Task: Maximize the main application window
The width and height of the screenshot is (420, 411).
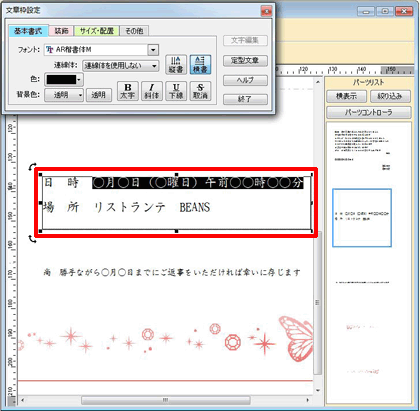Action: pos(385,12)
